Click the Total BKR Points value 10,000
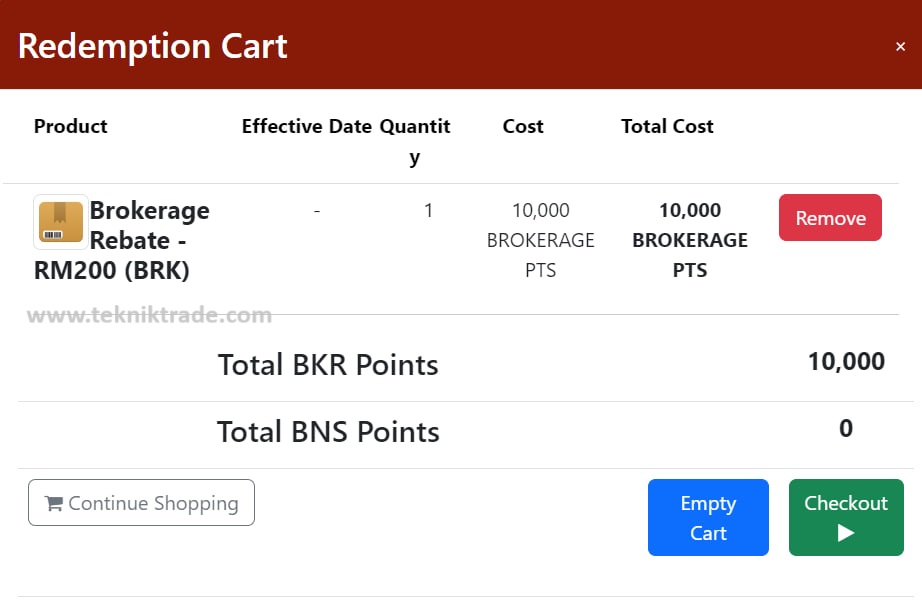This screenshot has height=615, width=922. (x=846, y=362)
